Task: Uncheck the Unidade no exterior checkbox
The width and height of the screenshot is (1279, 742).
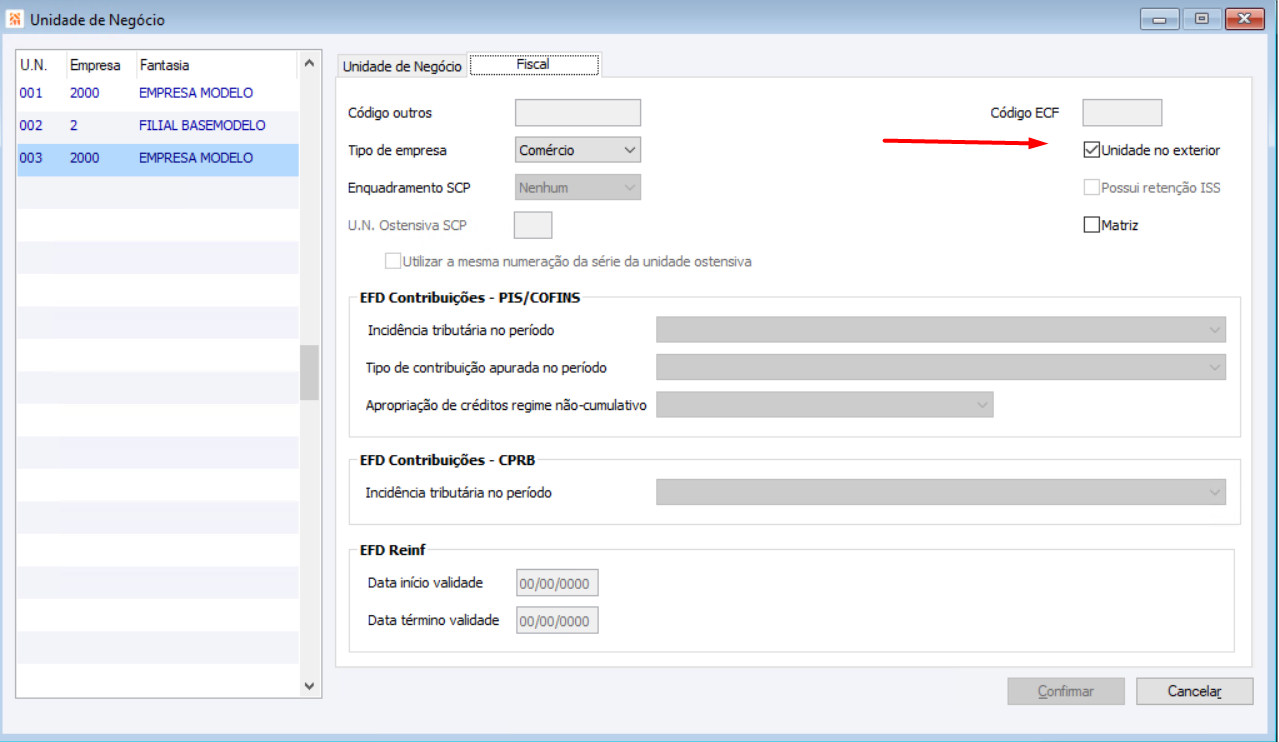Action: [x=1092, y=151]
